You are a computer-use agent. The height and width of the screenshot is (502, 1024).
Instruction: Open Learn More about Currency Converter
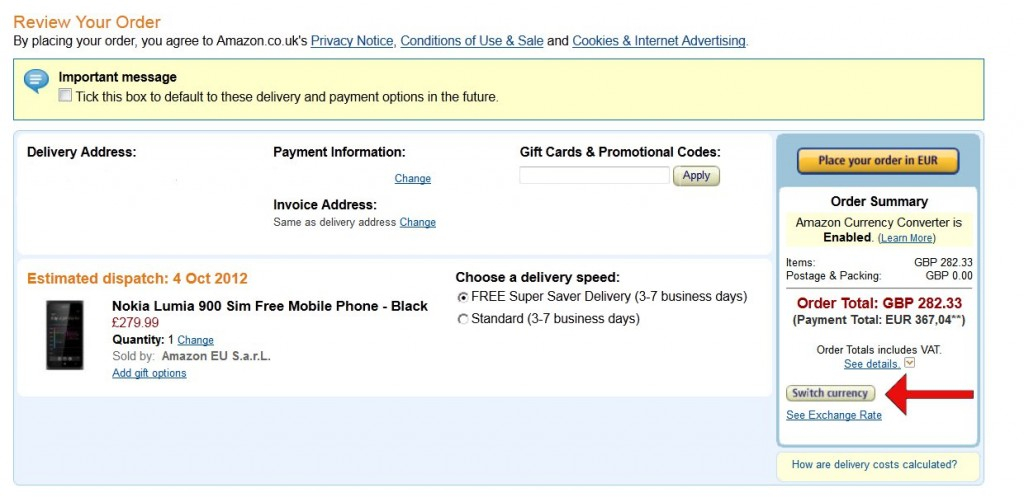pos(906,238)
